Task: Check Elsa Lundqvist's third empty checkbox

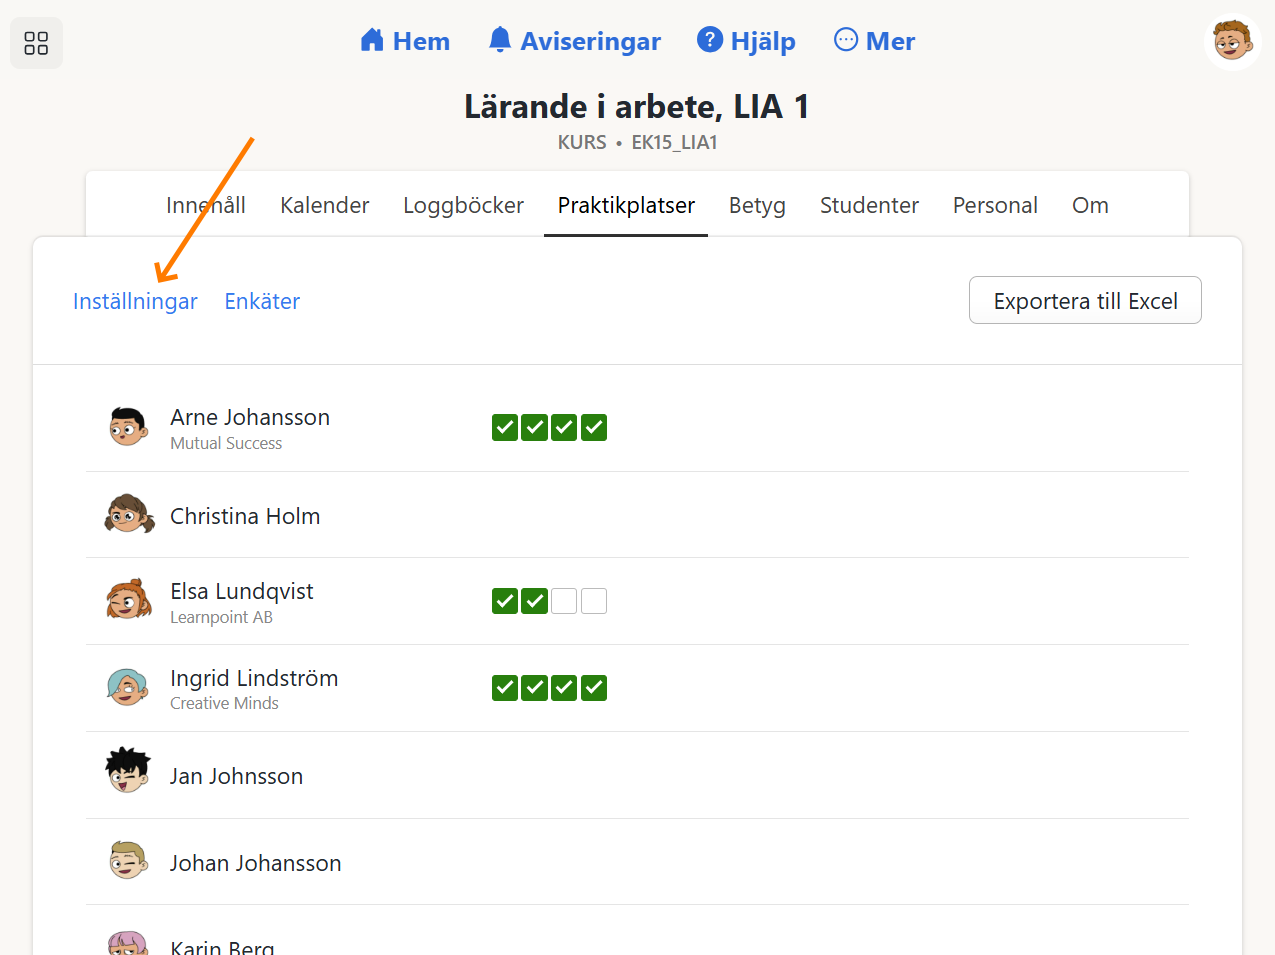Action: [563, 601]
